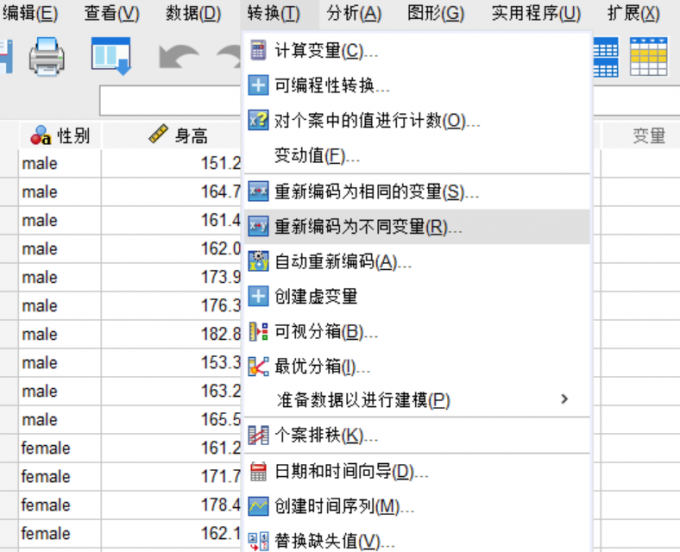Select the female cell beside 161.2

pos(60,448)
